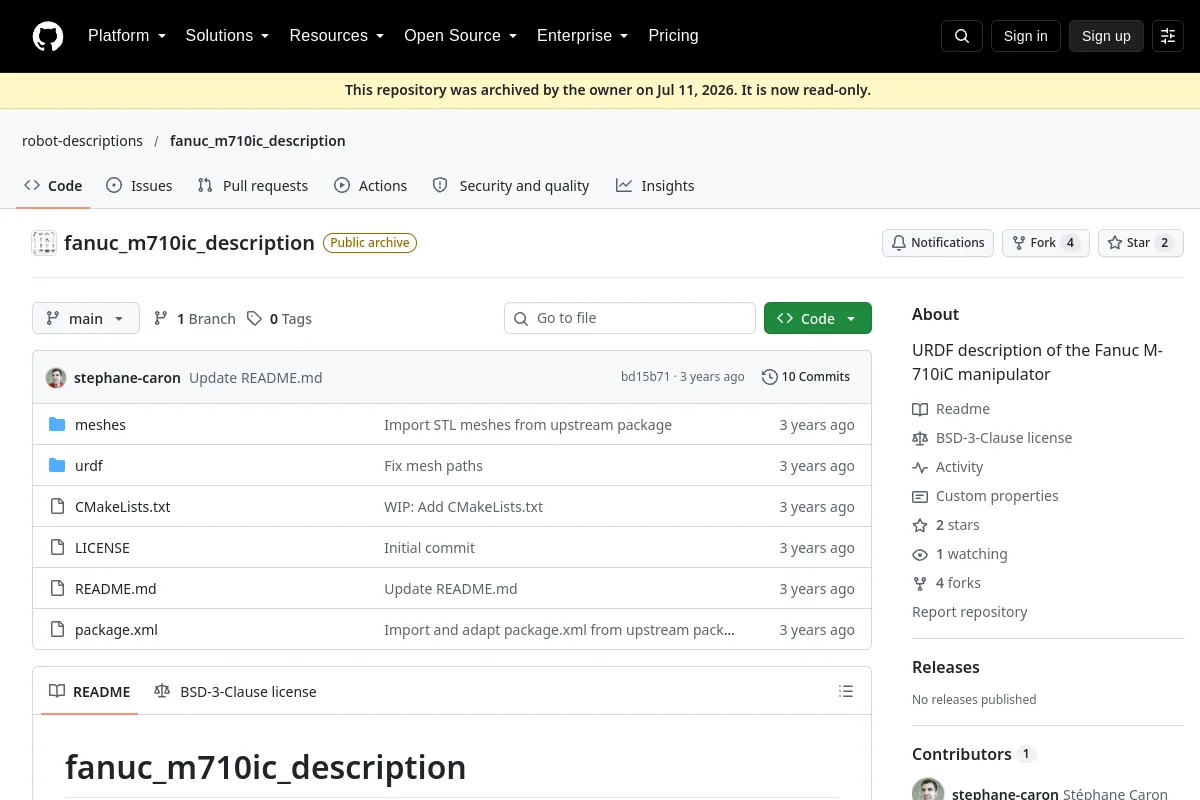1200x800 pixels.
Task: Switch to the Code tab
Action: (53, 186)
